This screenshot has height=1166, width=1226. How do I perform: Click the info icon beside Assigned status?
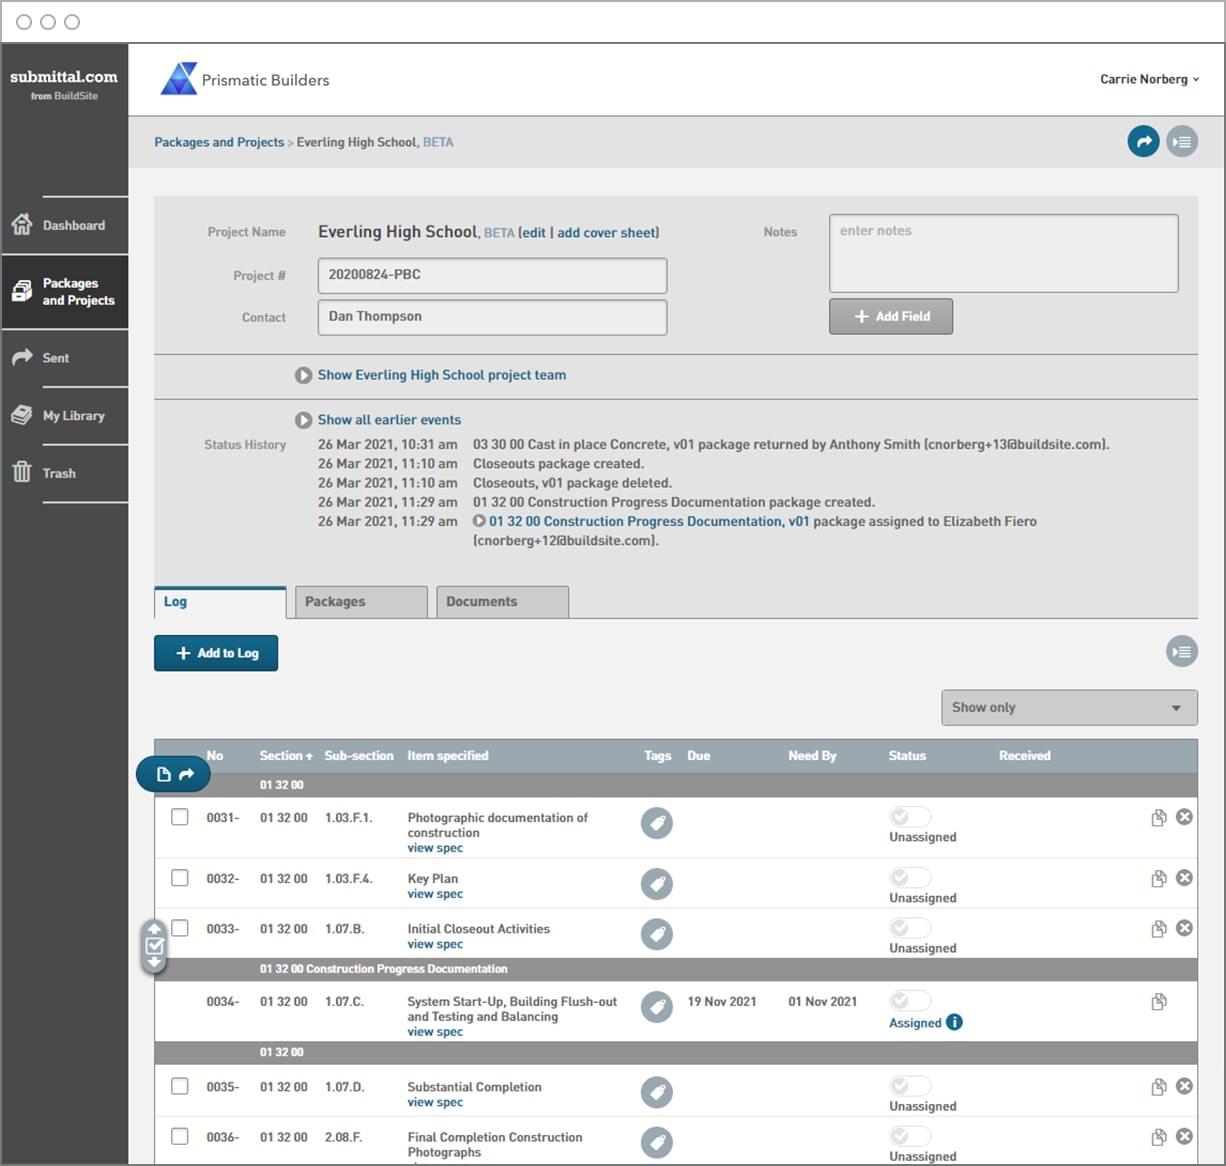954,1022
